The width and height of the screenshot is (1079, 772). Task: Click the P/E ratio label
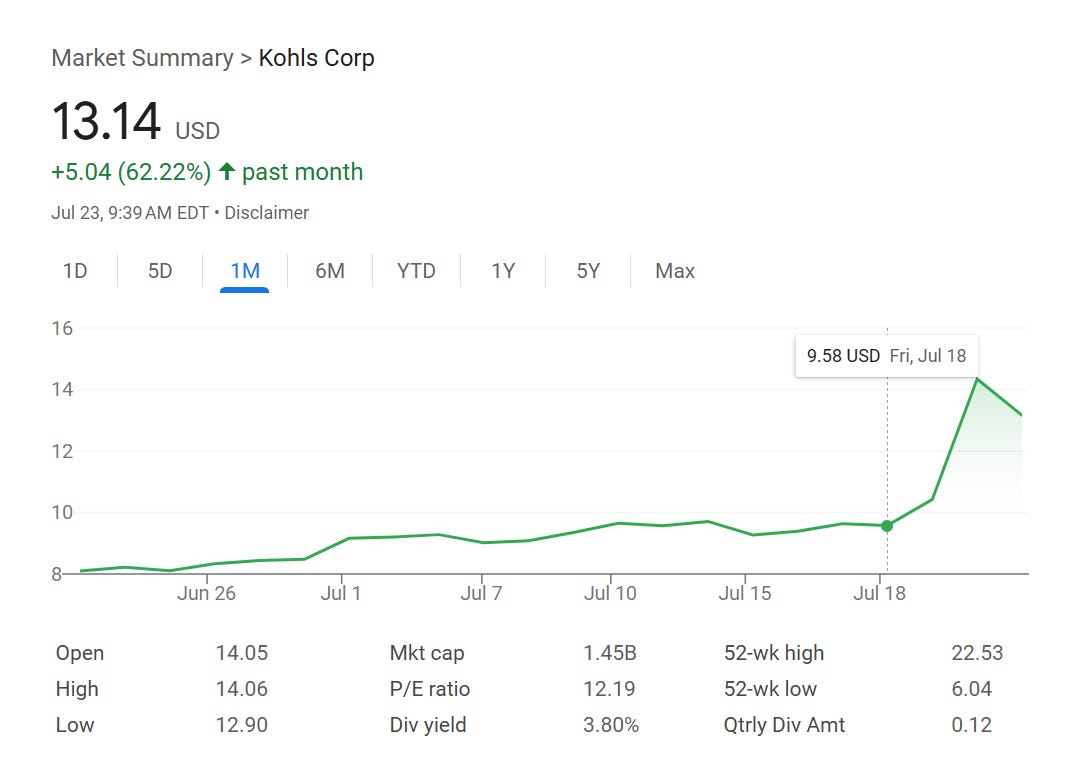(x=429, y=689)
